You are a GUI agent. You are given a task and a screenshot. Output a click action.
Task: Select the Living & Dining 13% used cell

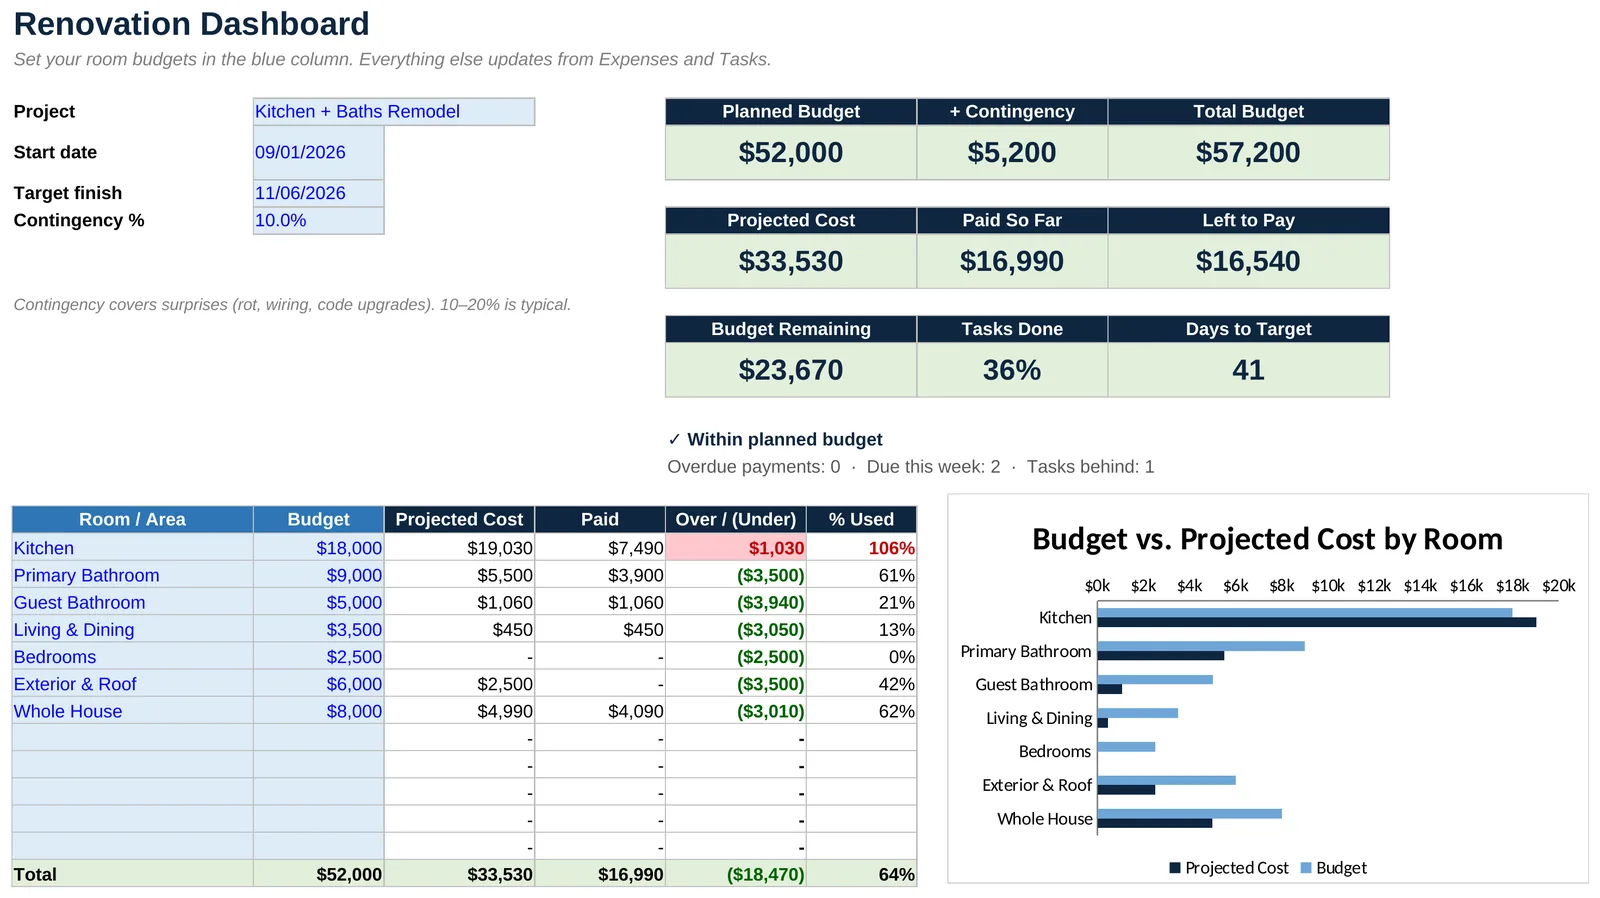(862, 630)
